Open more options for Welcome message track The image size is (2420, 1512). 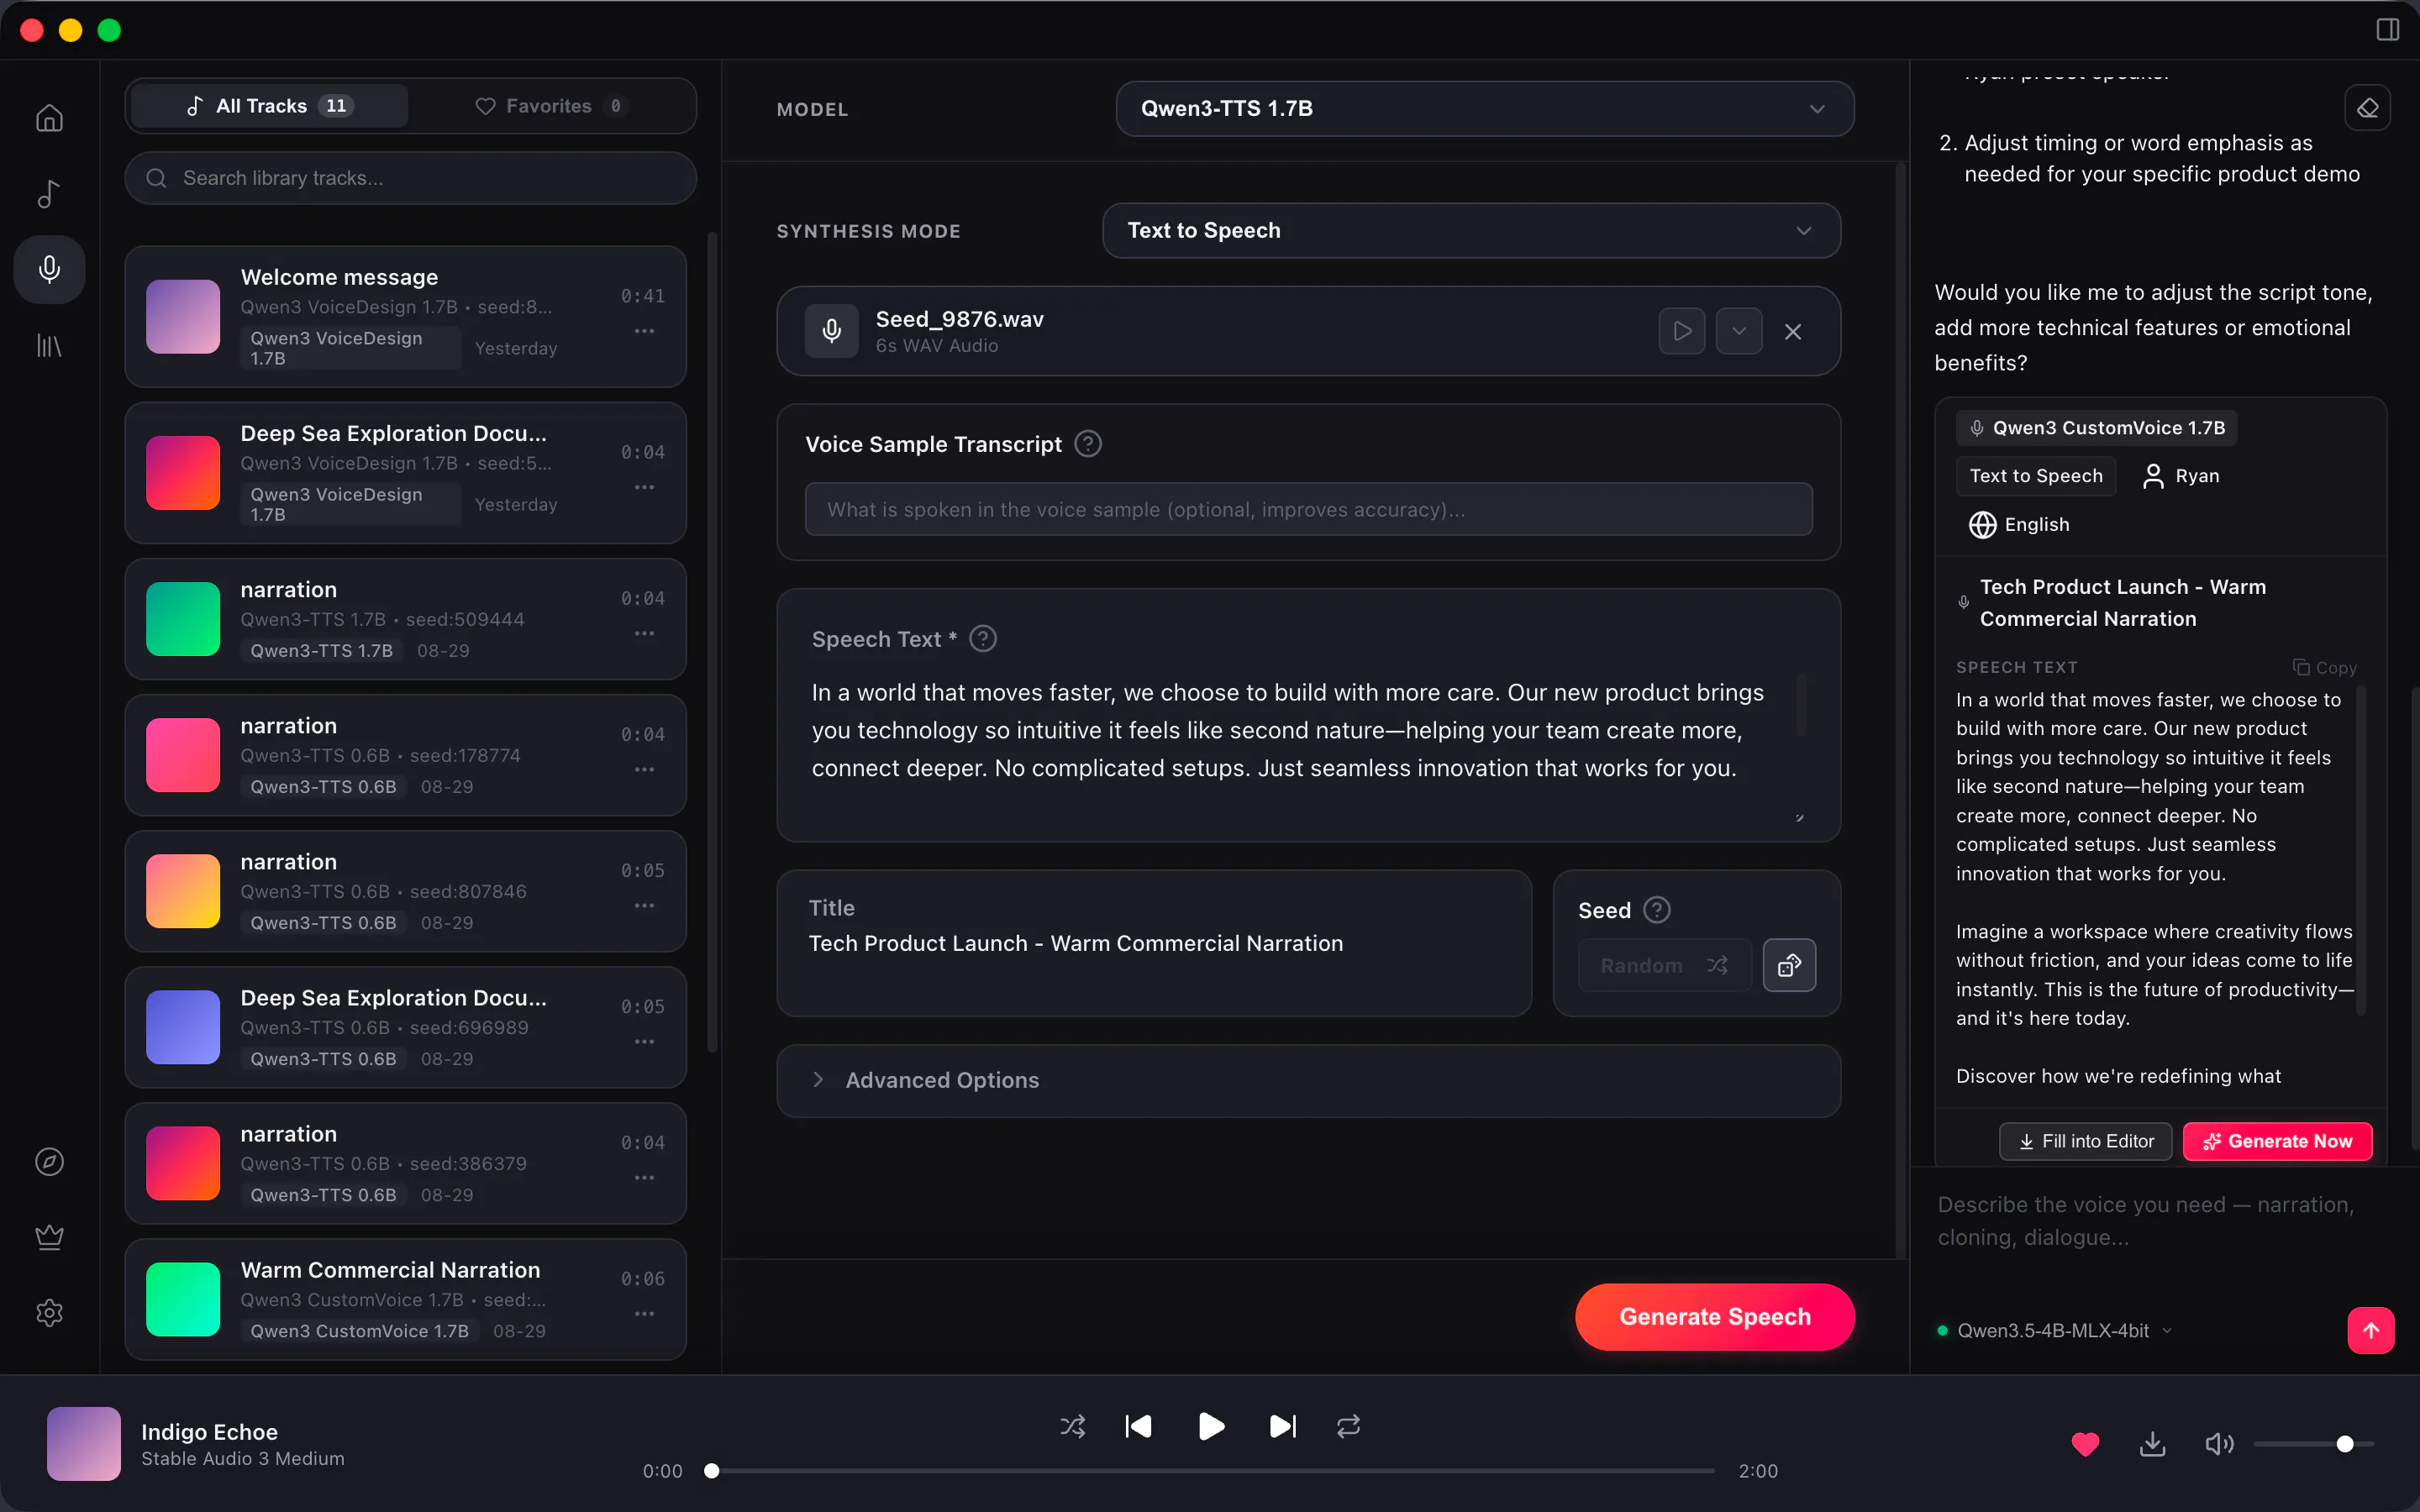644,331
